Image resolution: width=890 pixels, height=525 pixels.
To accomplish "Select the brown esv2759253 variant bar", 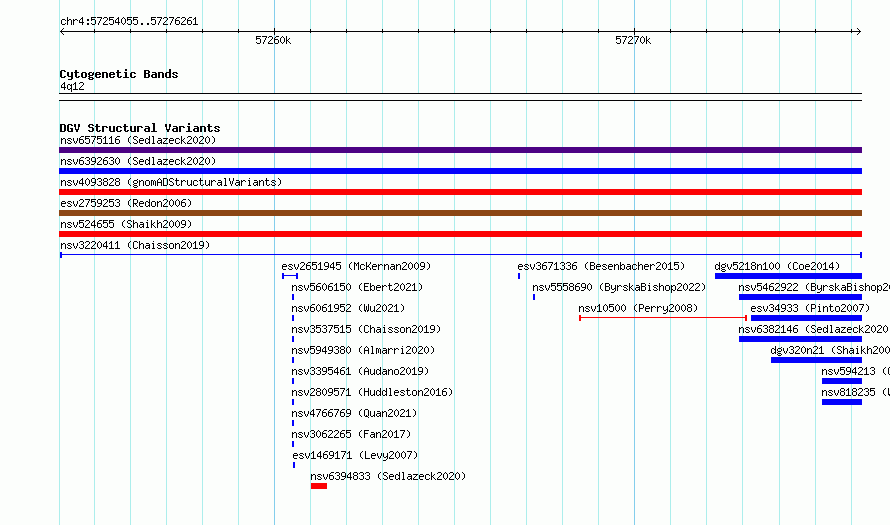I will 460,213.
